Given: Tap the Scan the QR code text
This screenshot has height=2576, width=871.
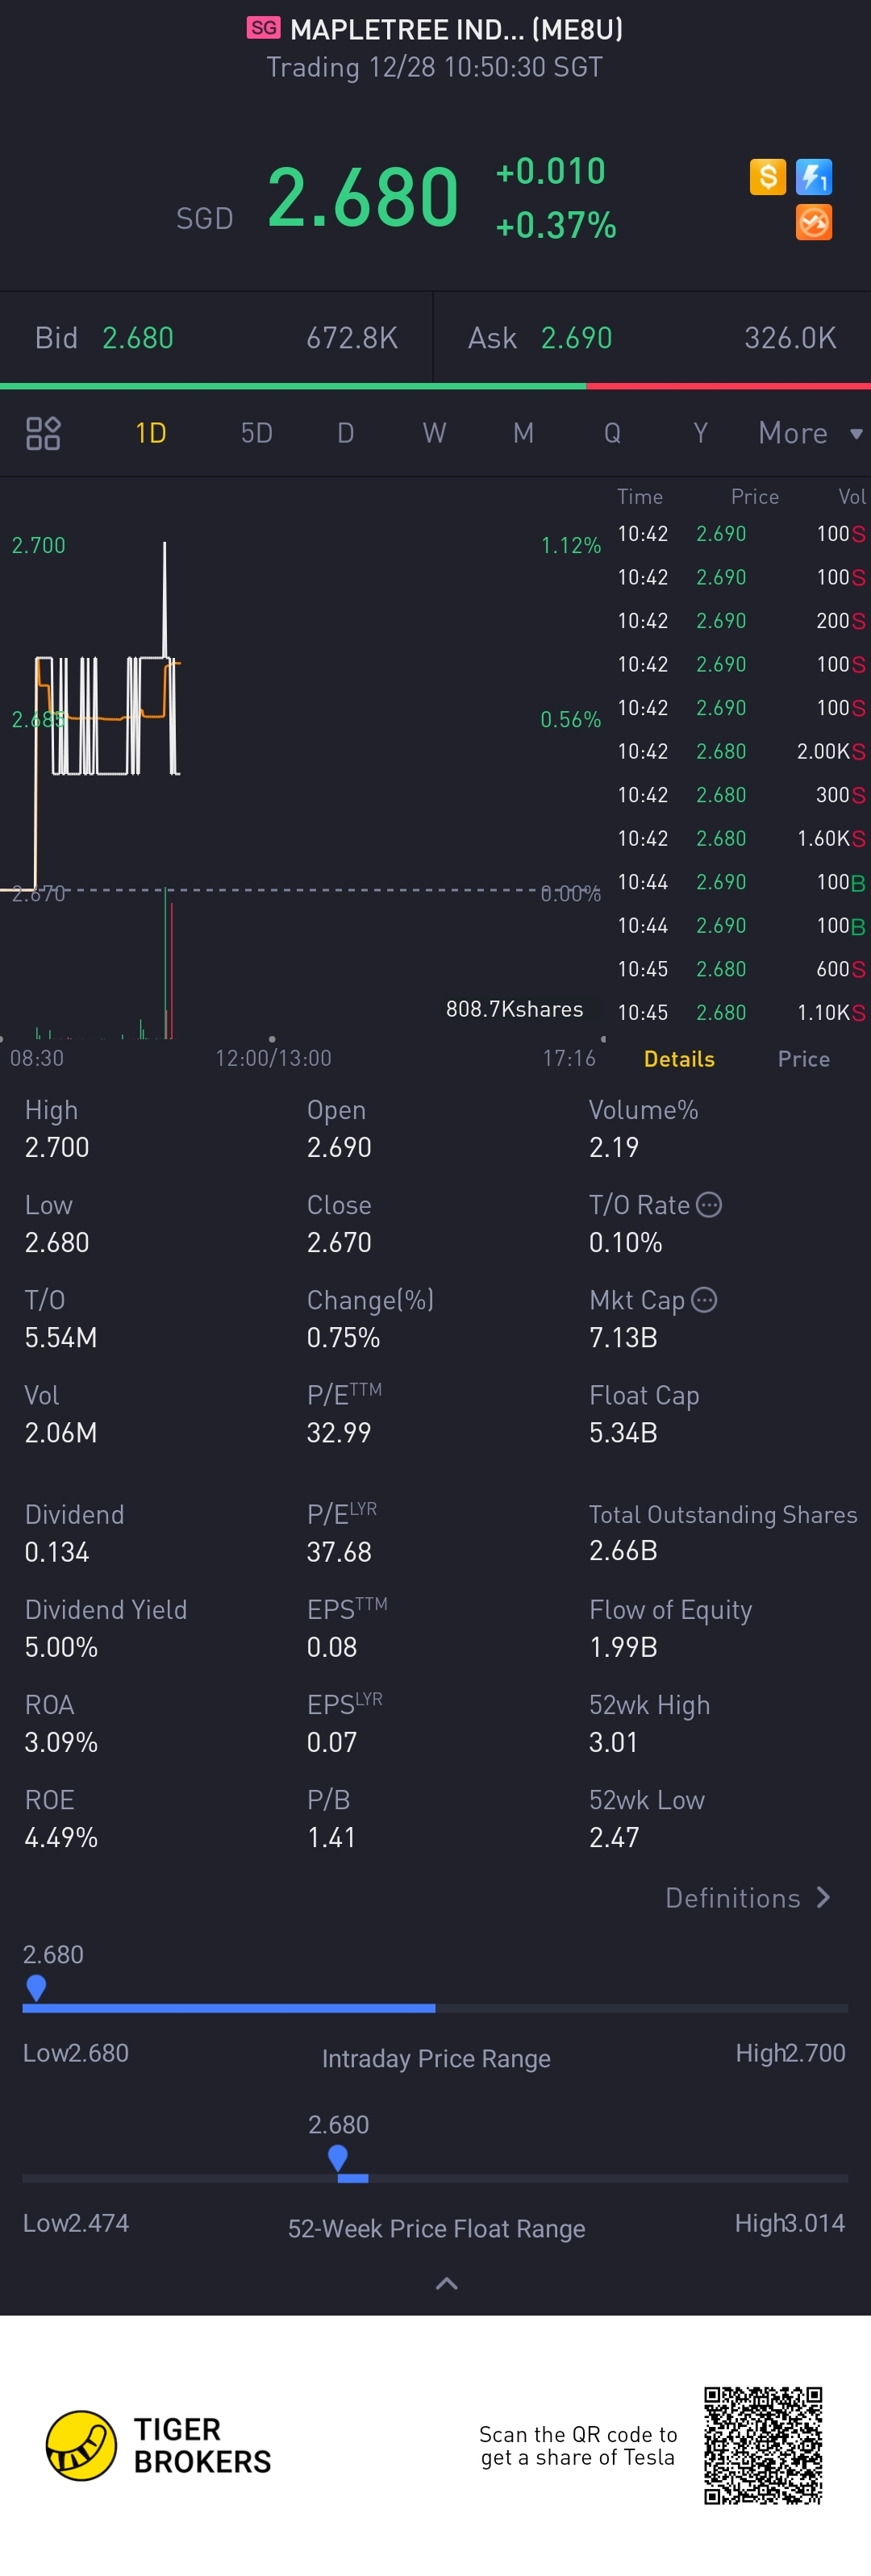Looking at the screenshot, I should click(x=578, y=2446).
